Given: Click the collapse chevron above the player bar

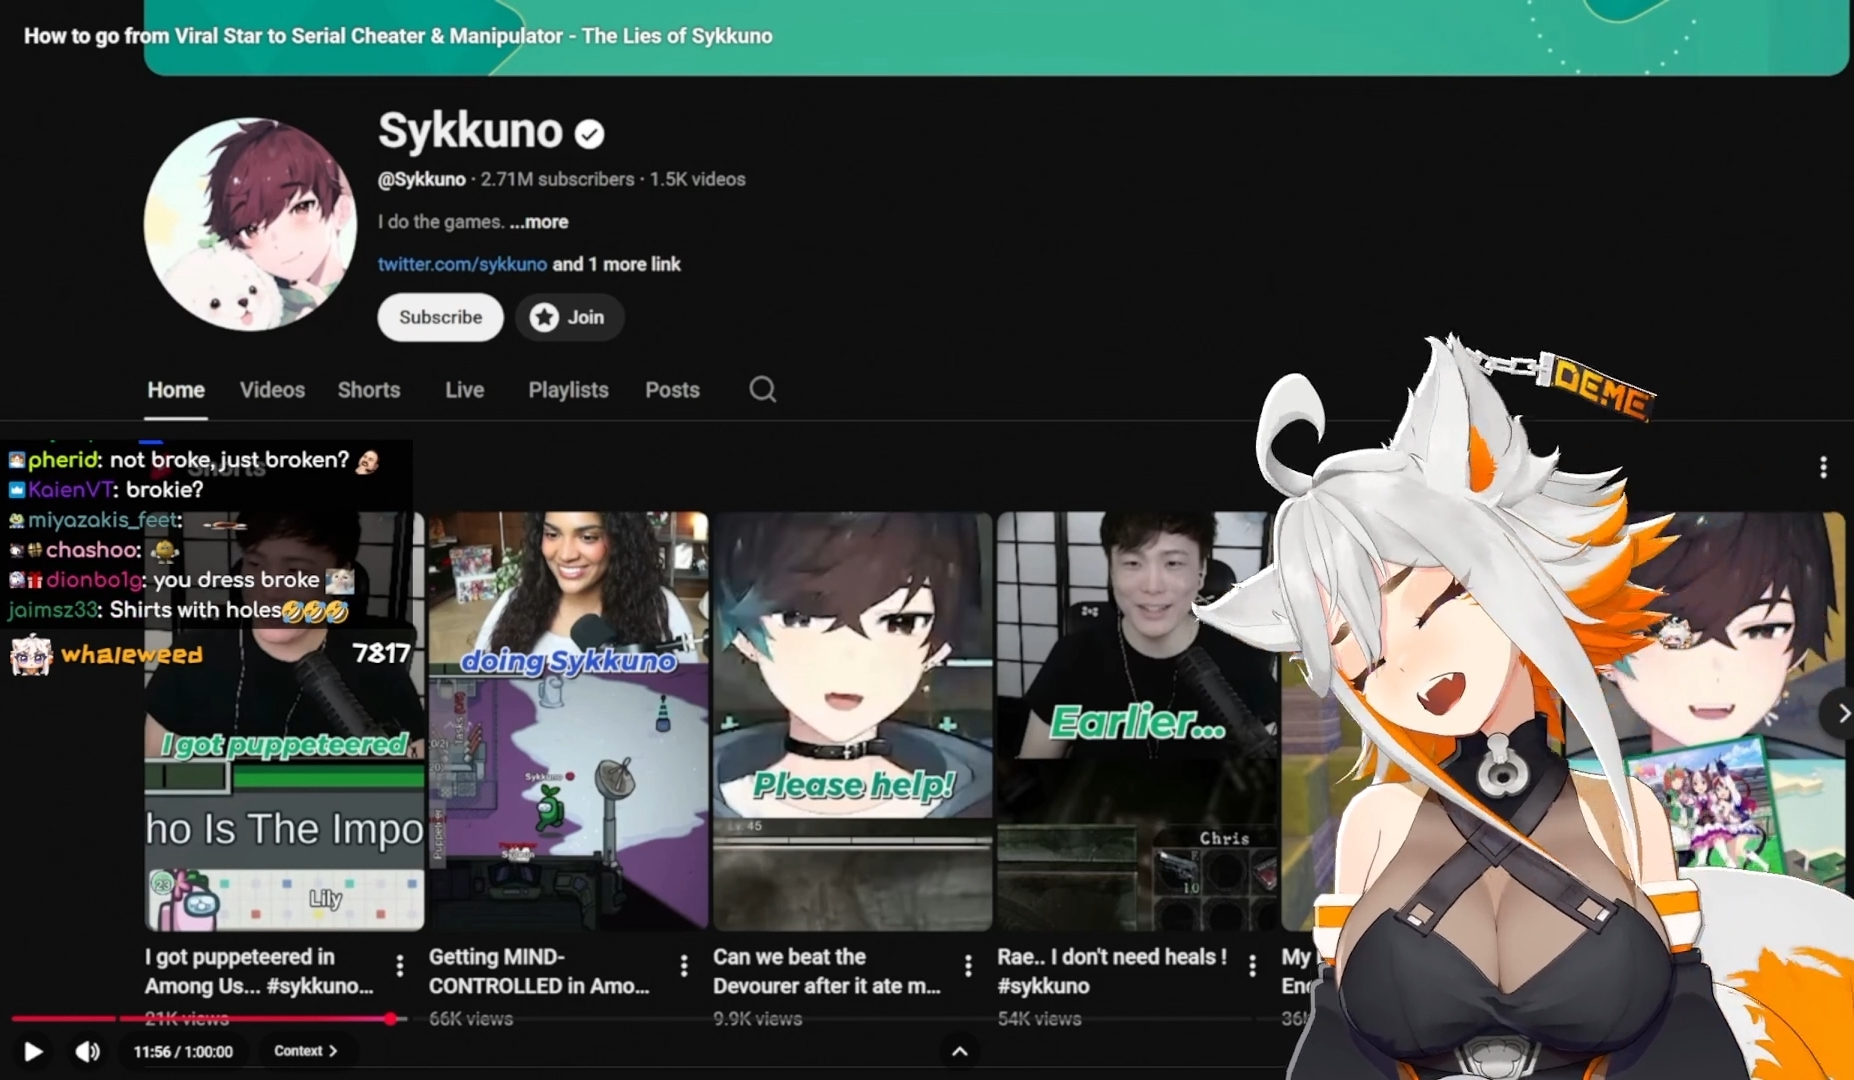Looking at the screenshot, I should [x=959, y=1051].
